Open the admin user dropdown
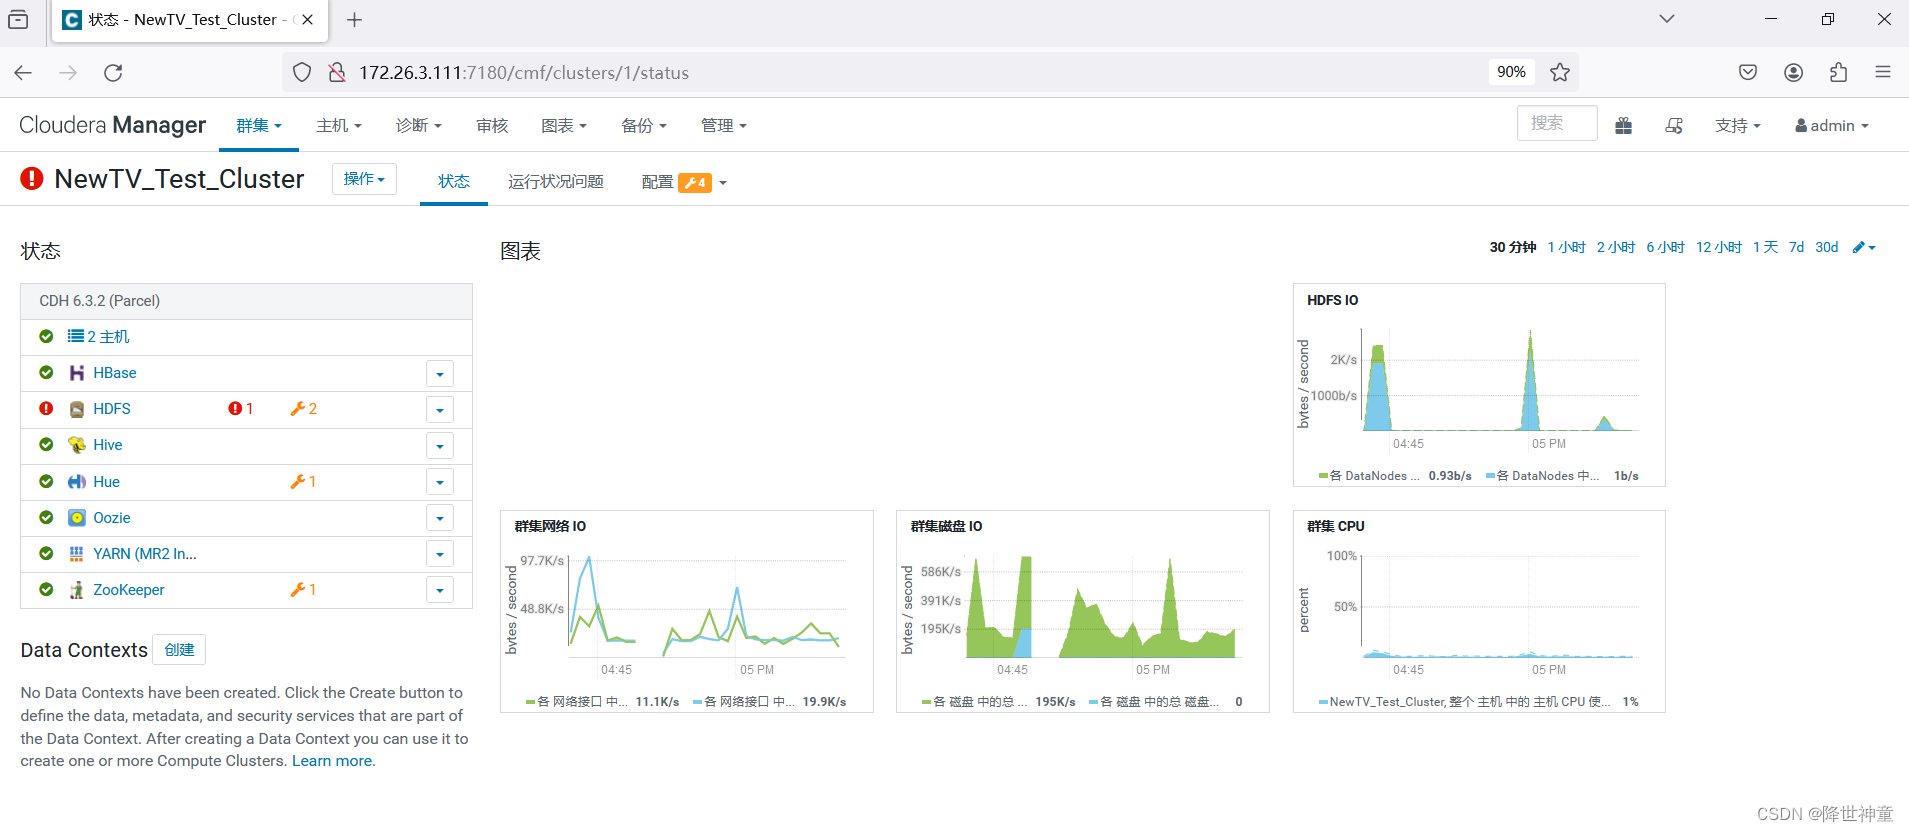This screenshot has width=1909, height=832. 1832,125
